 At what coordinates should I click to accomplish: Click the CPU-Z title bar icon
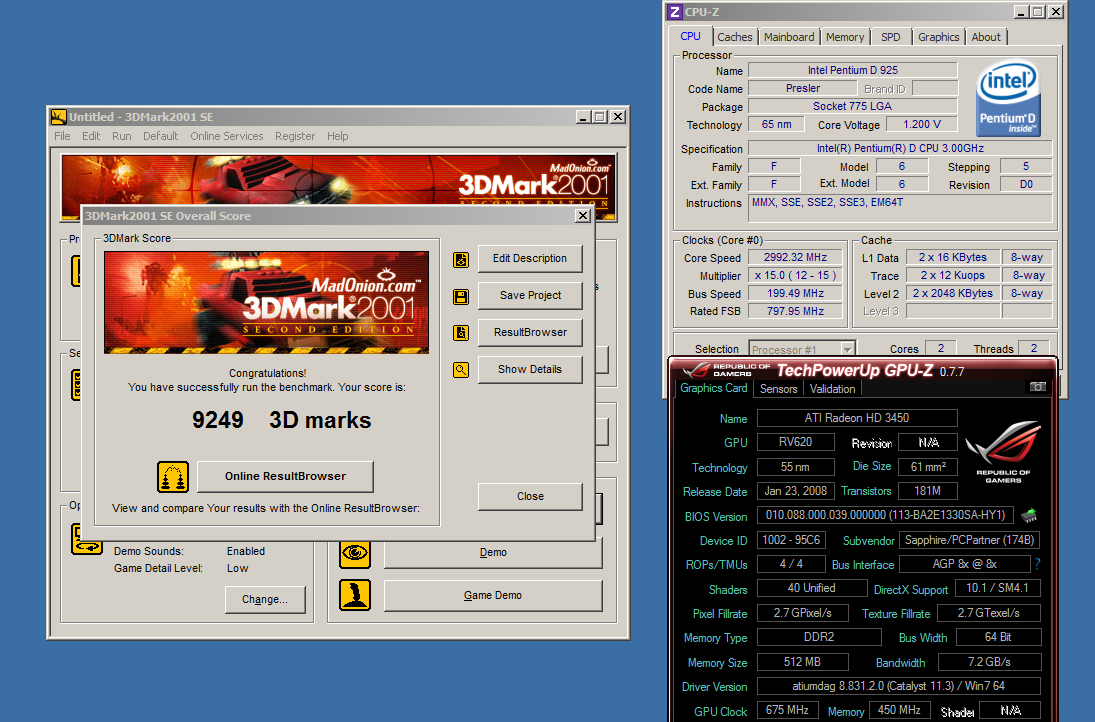(675, 12)
